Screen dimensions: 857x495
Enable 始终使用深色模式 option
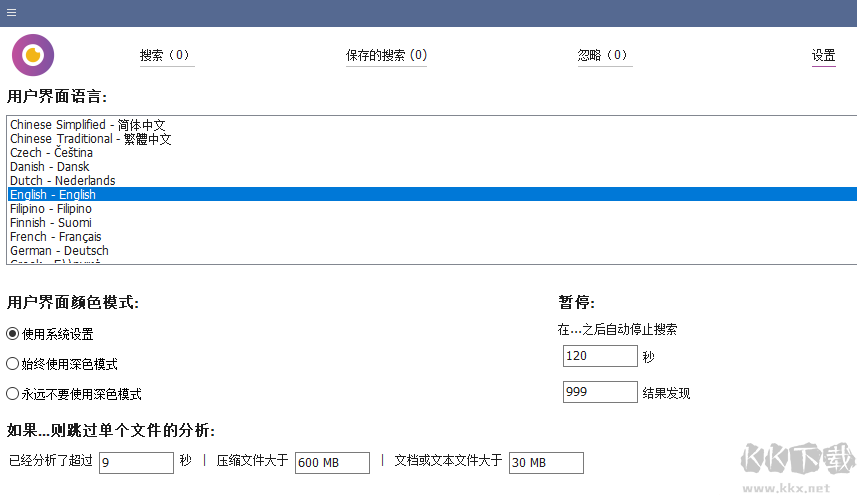pos(13,364)
